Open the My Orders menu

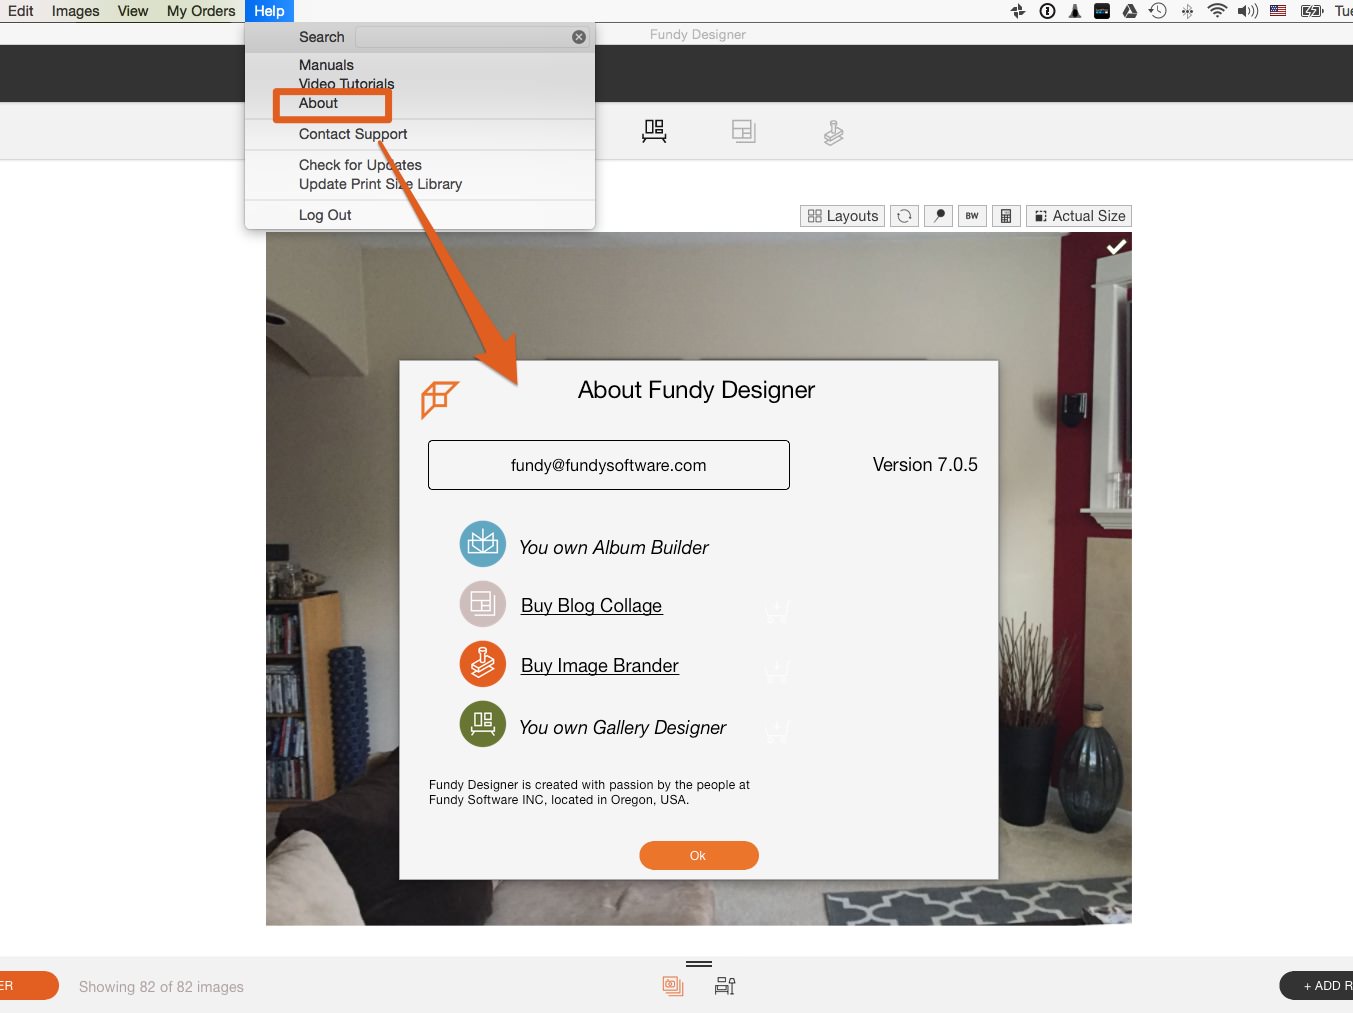201,11
